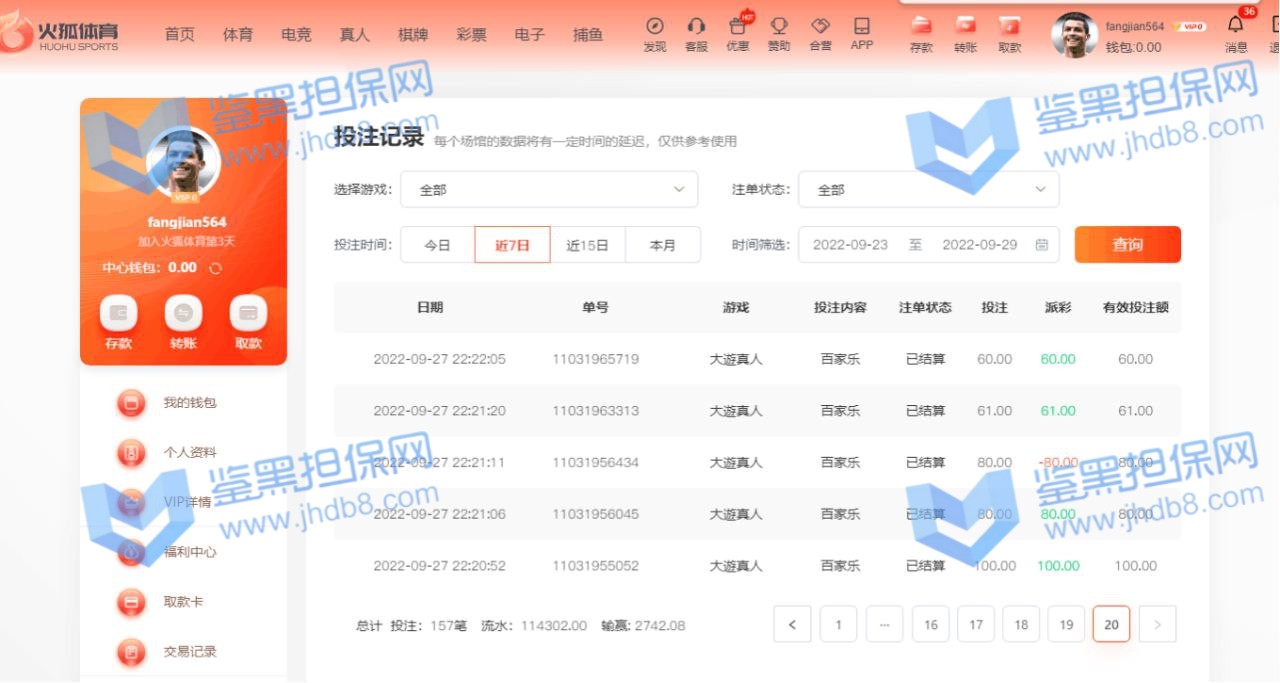
Task: Click 存款 deposit icon in top bar
Action: coord(921,27)
